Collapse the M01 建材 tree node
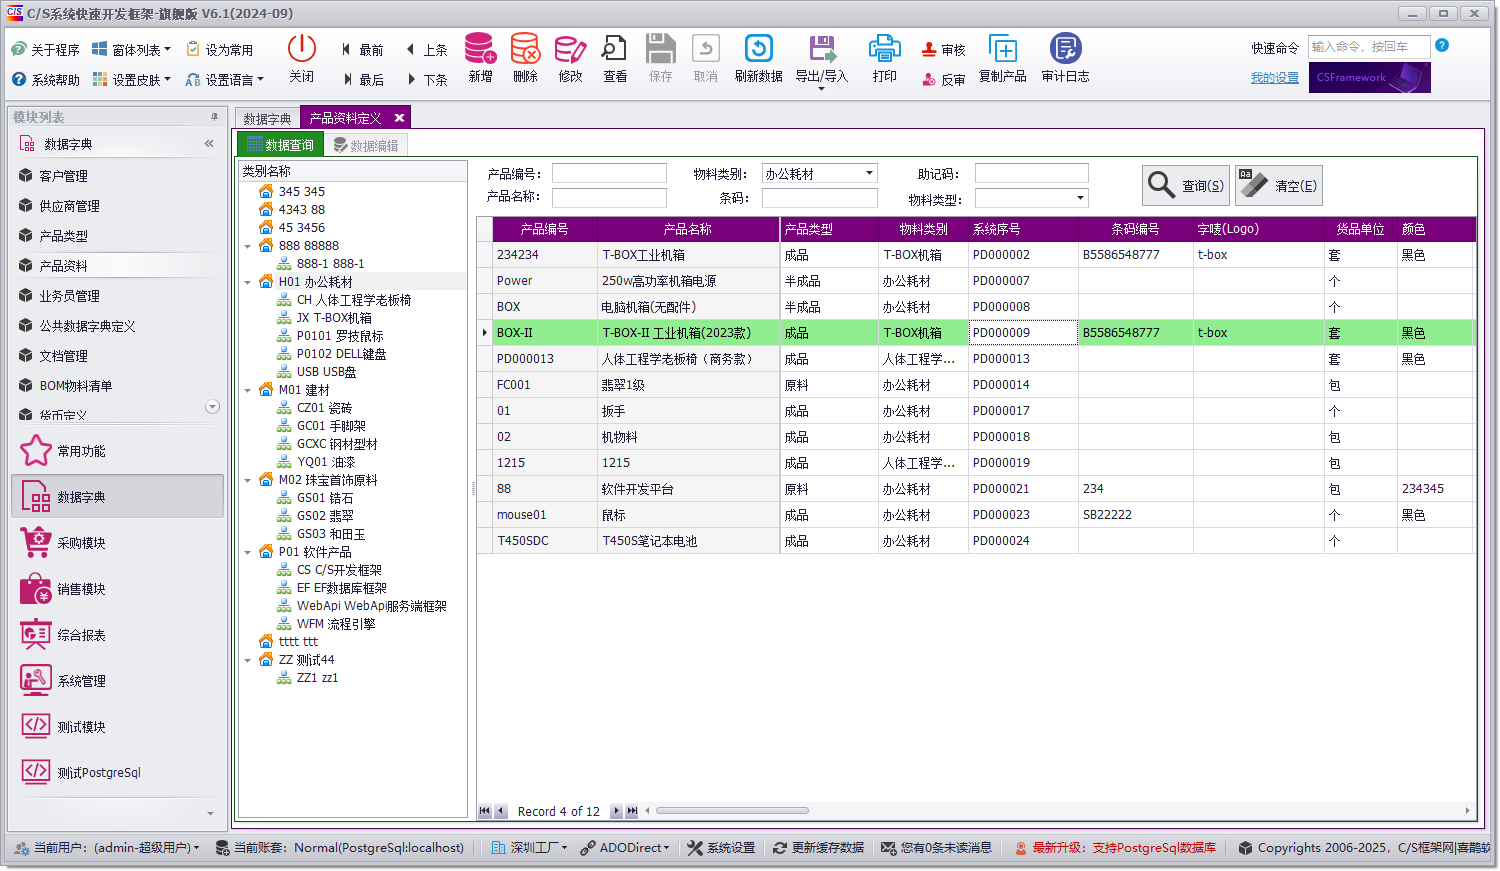Screen dimensions: 1500x871 (247, 391)
